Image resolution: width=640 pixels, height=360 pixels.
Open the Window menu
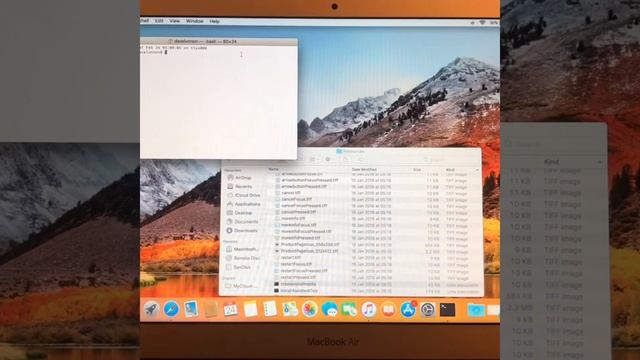(195, 21)
